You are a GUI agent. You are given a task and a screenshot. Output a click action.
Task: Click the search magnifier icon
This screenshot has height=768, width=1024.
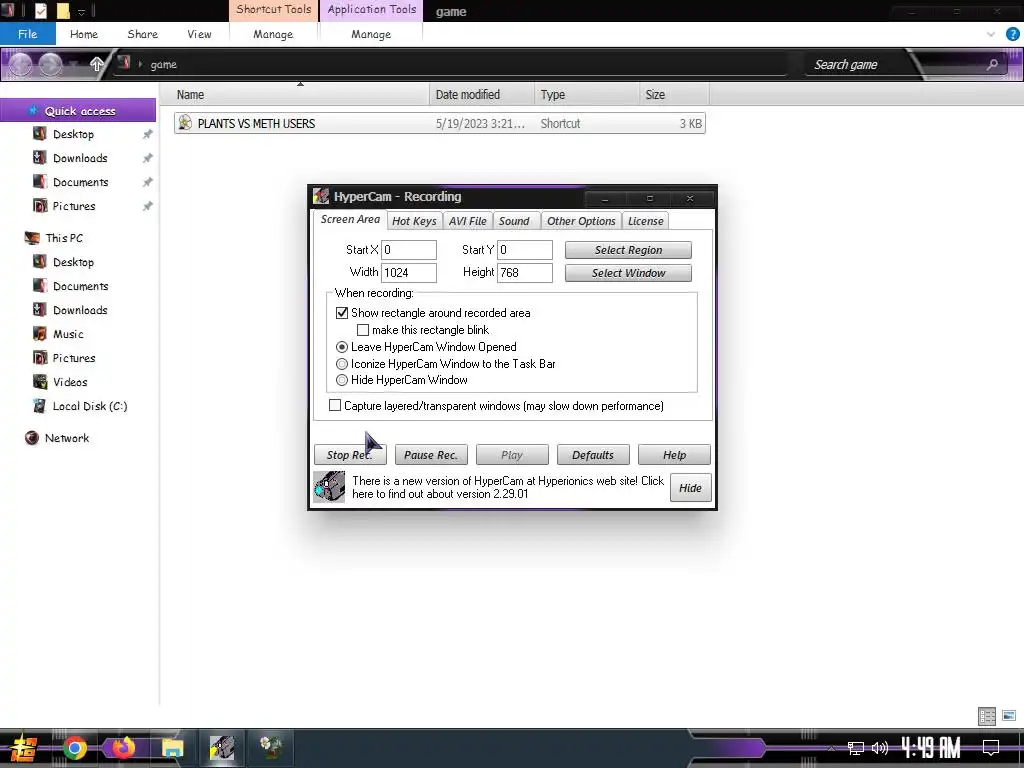pyautogui.click(x=992, y=64)
